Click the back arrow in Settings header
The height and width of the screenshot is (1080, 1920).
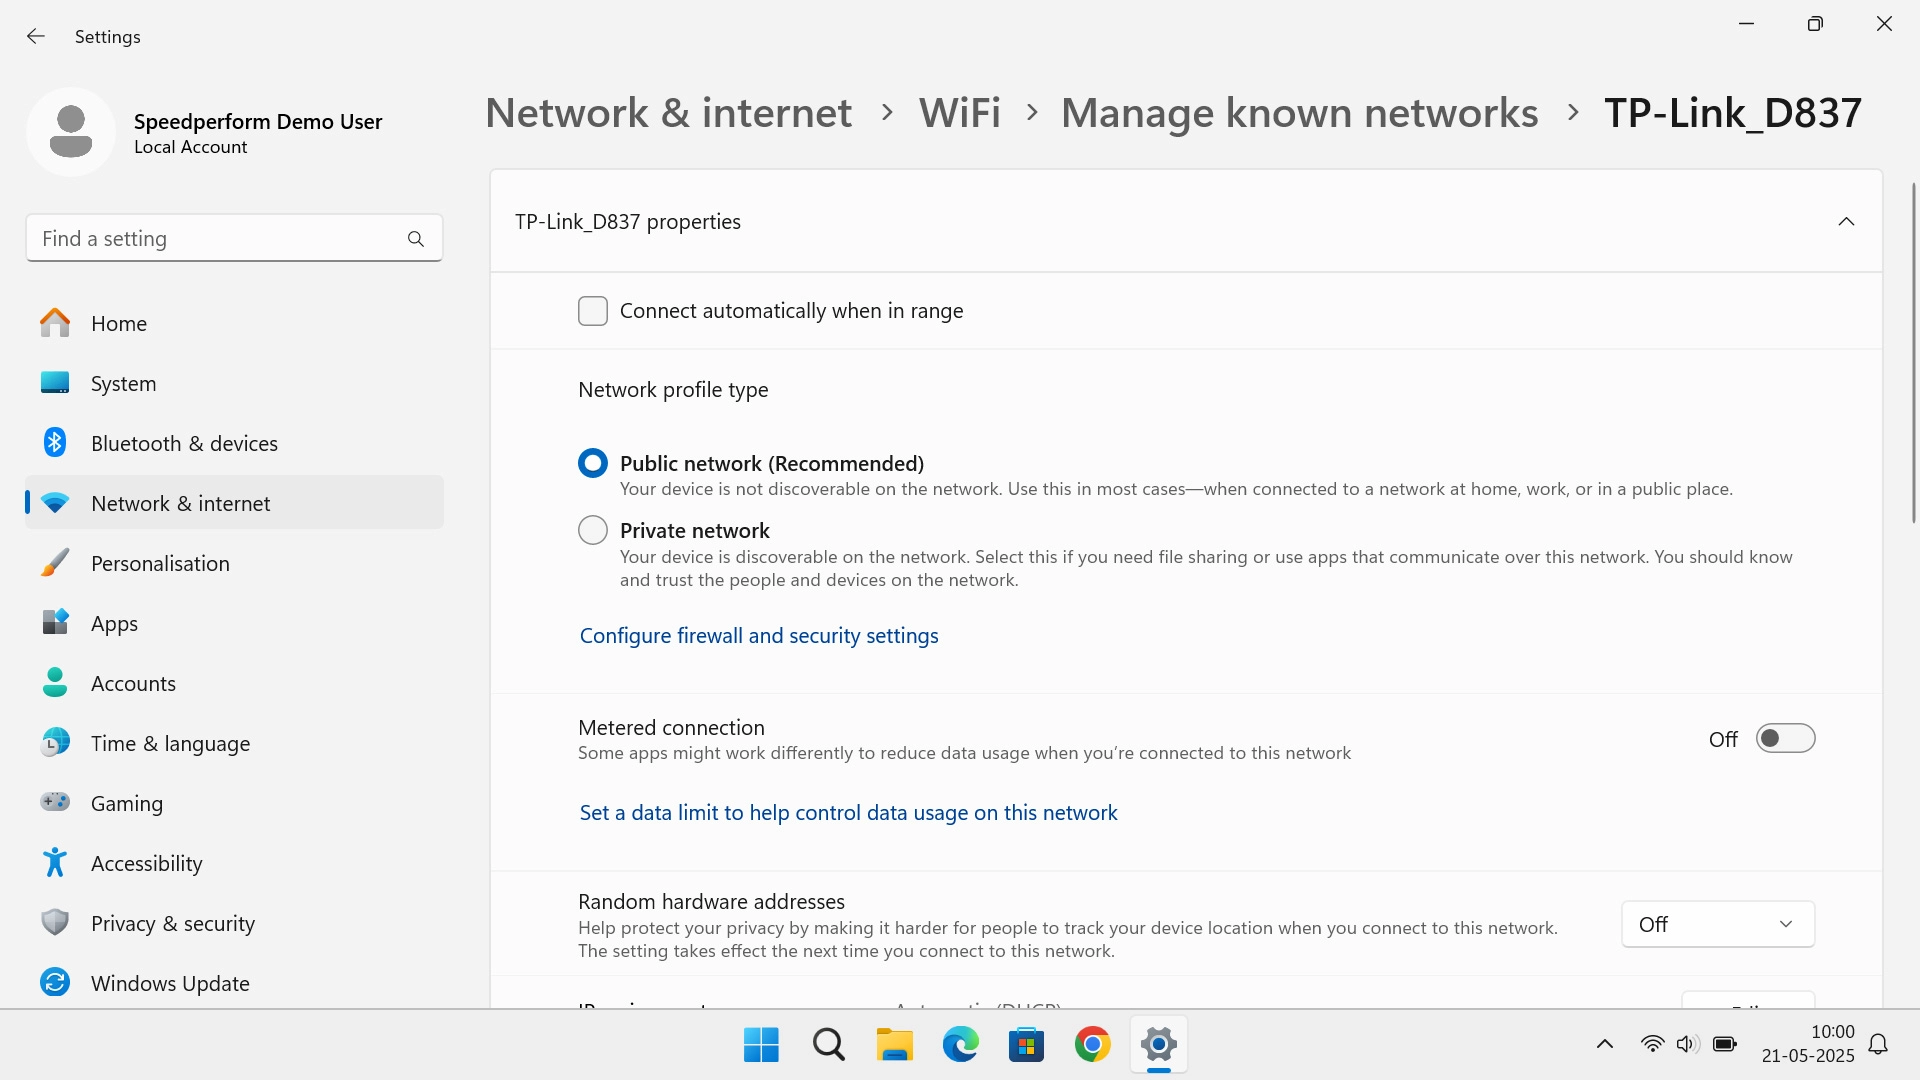[36, 37]
